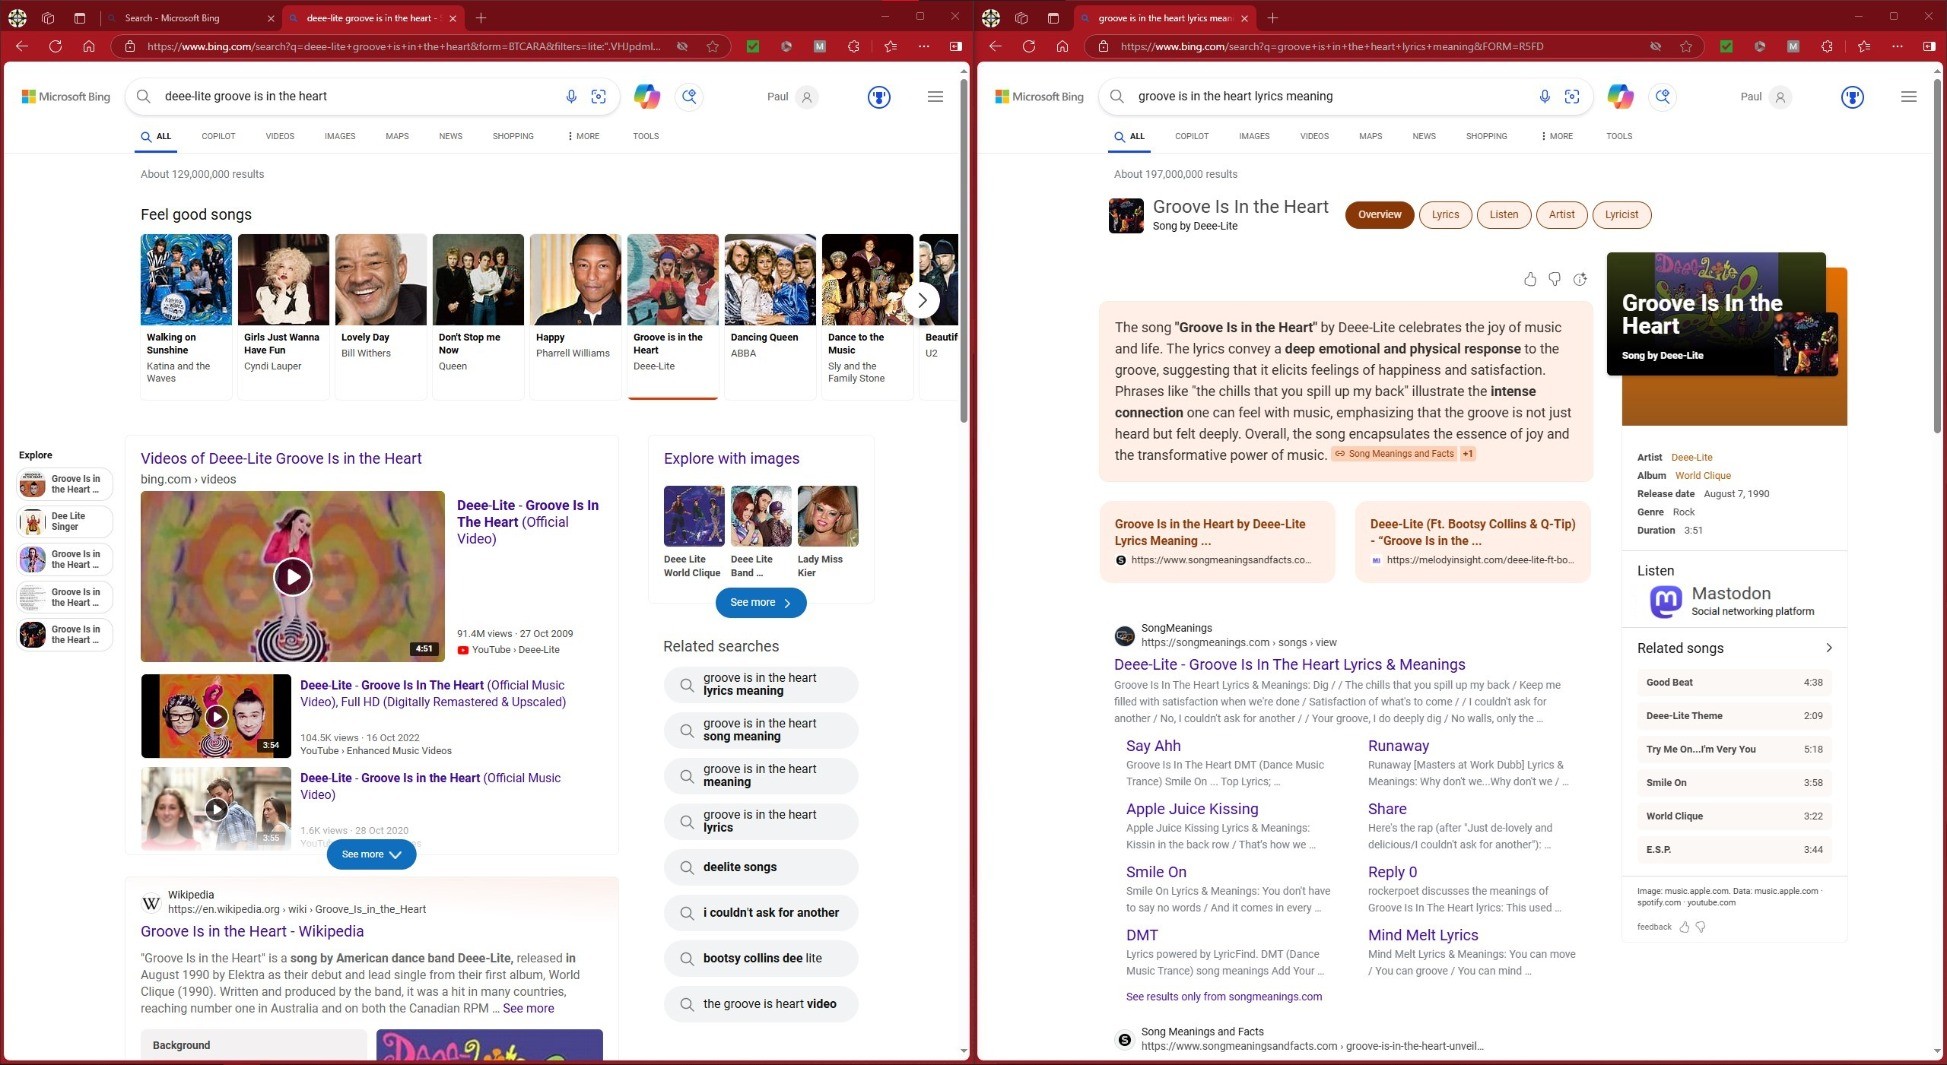This screenshot has width=1947, height=1065.
Task: Click Paul profile avatar in left window
Action: click(x=807, y=97)
